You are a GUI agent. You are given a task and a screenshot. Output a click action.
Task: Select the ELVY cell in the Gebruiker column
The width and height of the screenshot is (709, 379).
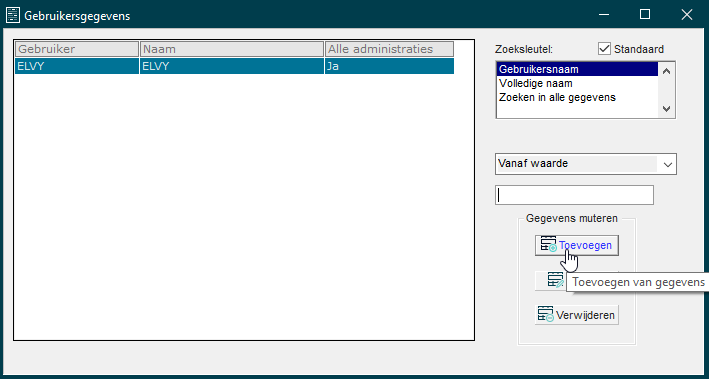(x=77, y=66)
